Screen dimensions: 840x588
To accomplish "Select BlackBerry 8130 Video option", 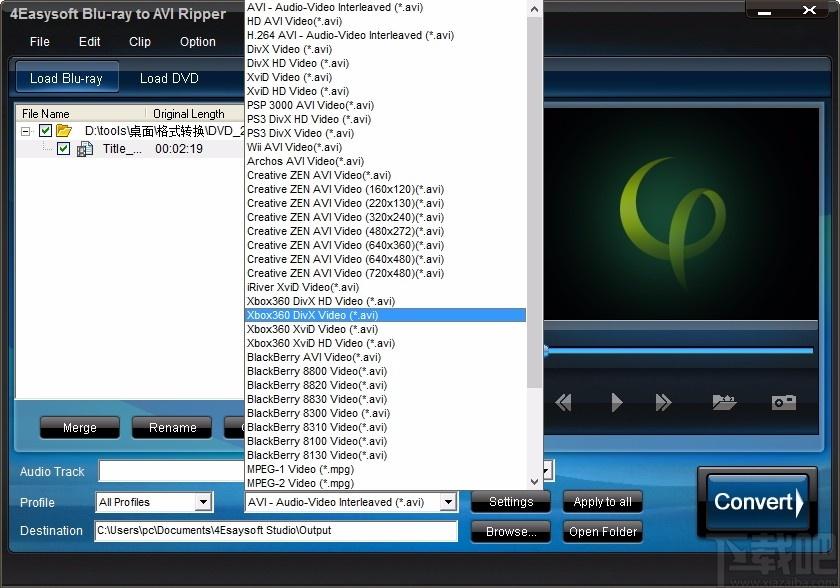I will coord(385,455).
